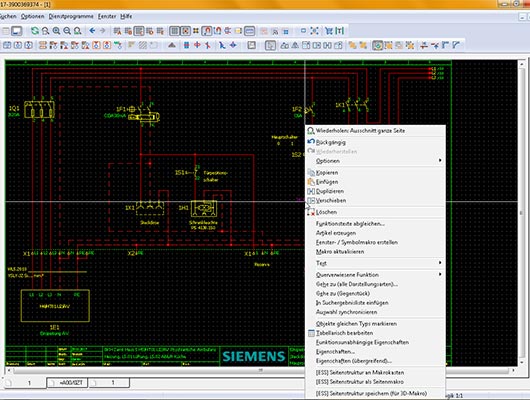Choose Verschieben from the context menu
The image size is (530, 400).
tap(375, 201)
